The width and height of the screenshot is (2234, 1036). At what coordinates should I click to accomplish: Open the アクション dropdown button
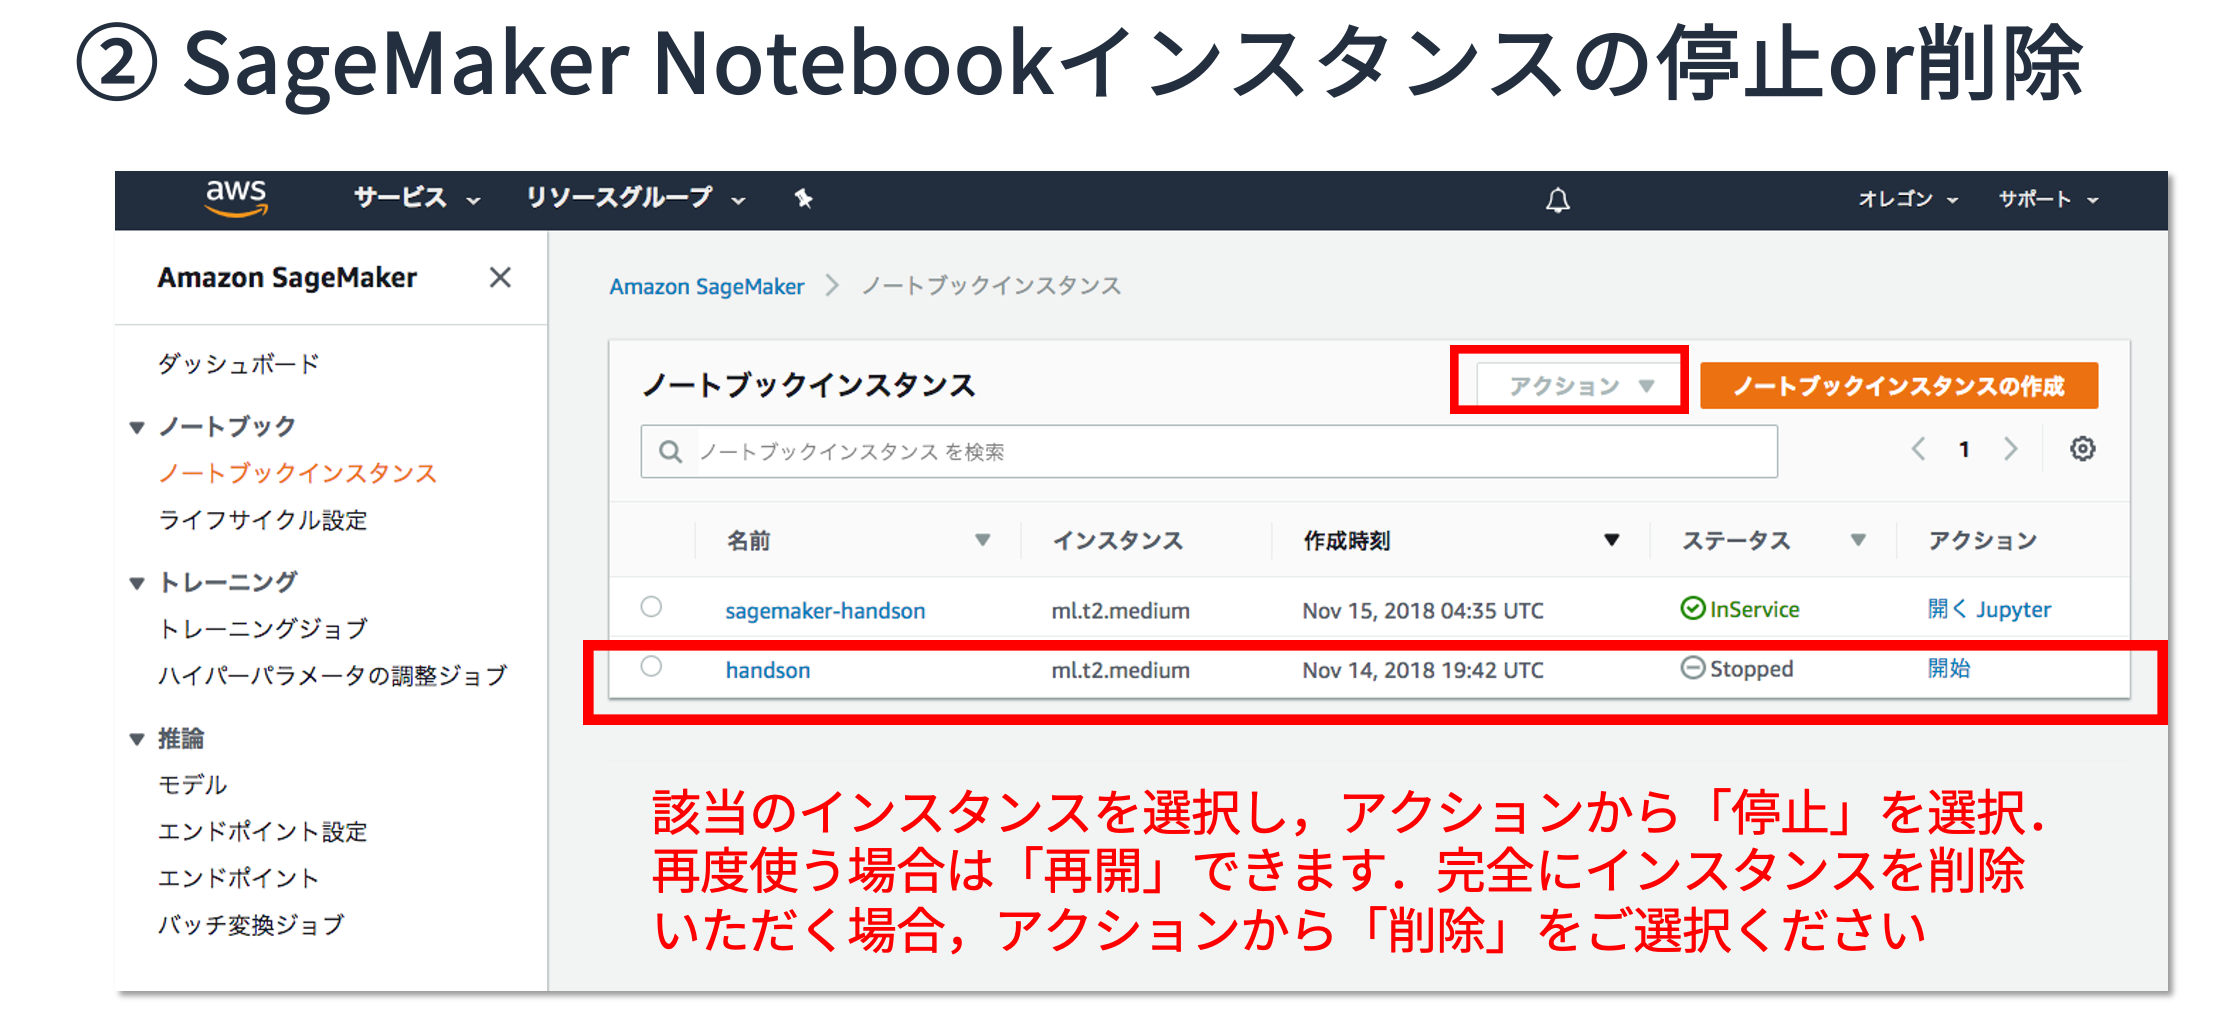(1580, 386)
